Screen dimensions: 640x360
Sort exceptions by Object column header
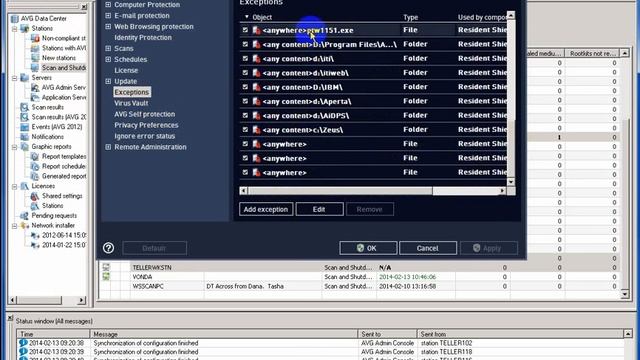(262, 17)
